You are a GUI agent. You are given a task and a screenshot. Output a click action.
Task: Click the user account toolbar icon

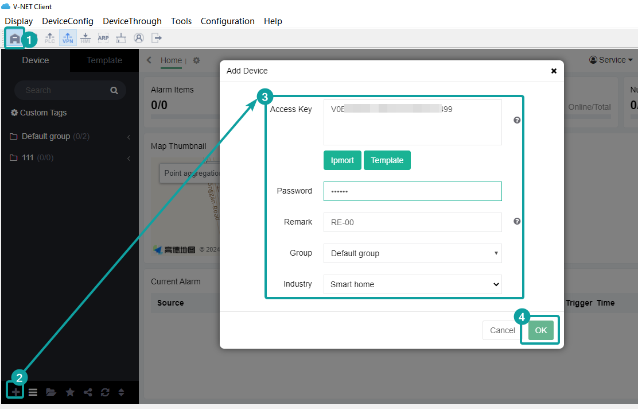[139, 39]
